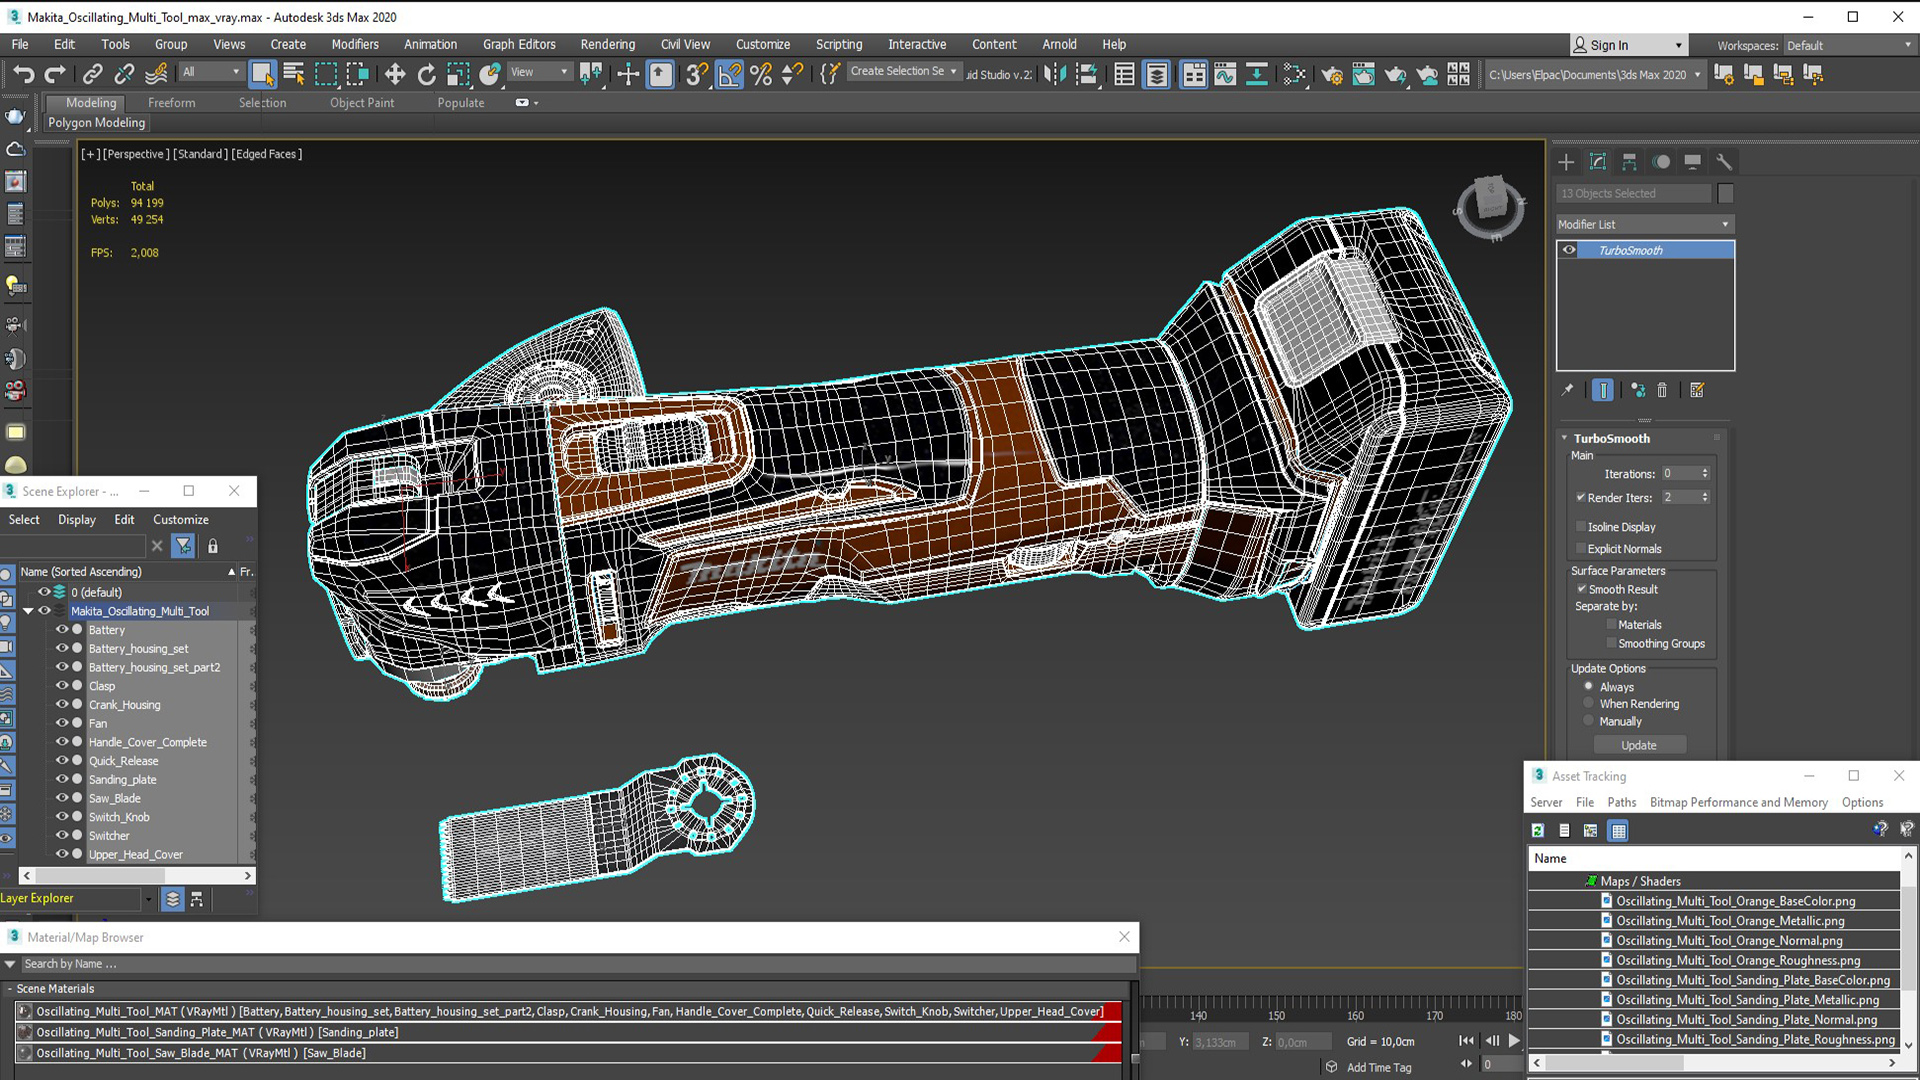The height and width of the screenshot is (1080, 1920).
Task: Open the Rendering menu
Action: (x=607, y=44)
